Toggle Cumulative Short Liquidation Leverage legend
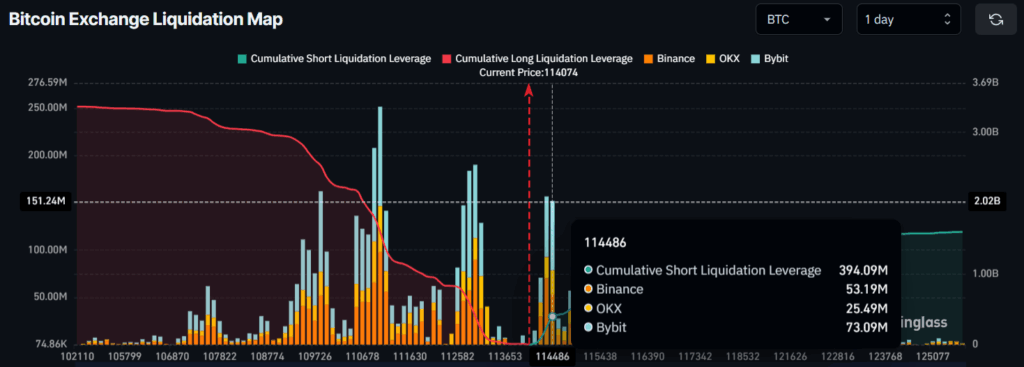 [x=334, y=59]
